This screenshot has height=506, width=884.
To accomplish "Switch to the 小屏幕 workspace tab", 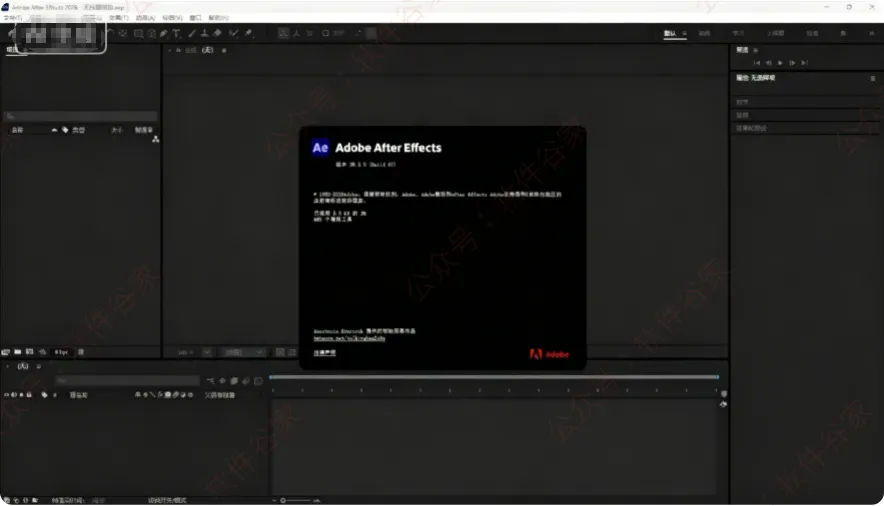I will pyautogui.click(x=776, y=33).
